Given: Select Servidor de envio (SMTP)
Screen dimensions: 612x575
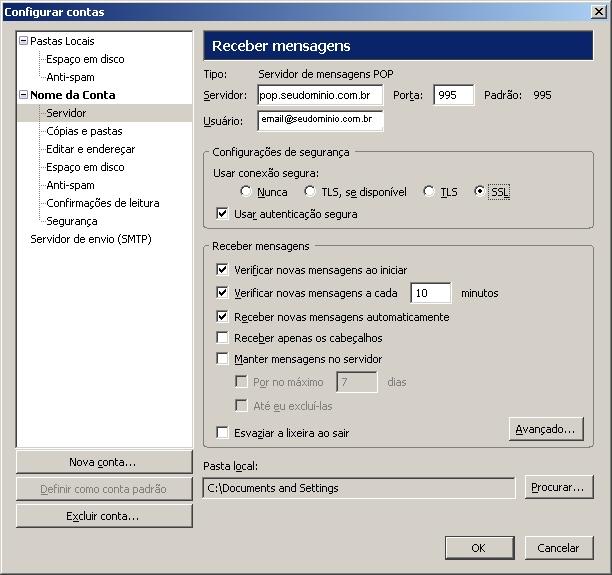Looking at the screenshot, I should 91,239.
